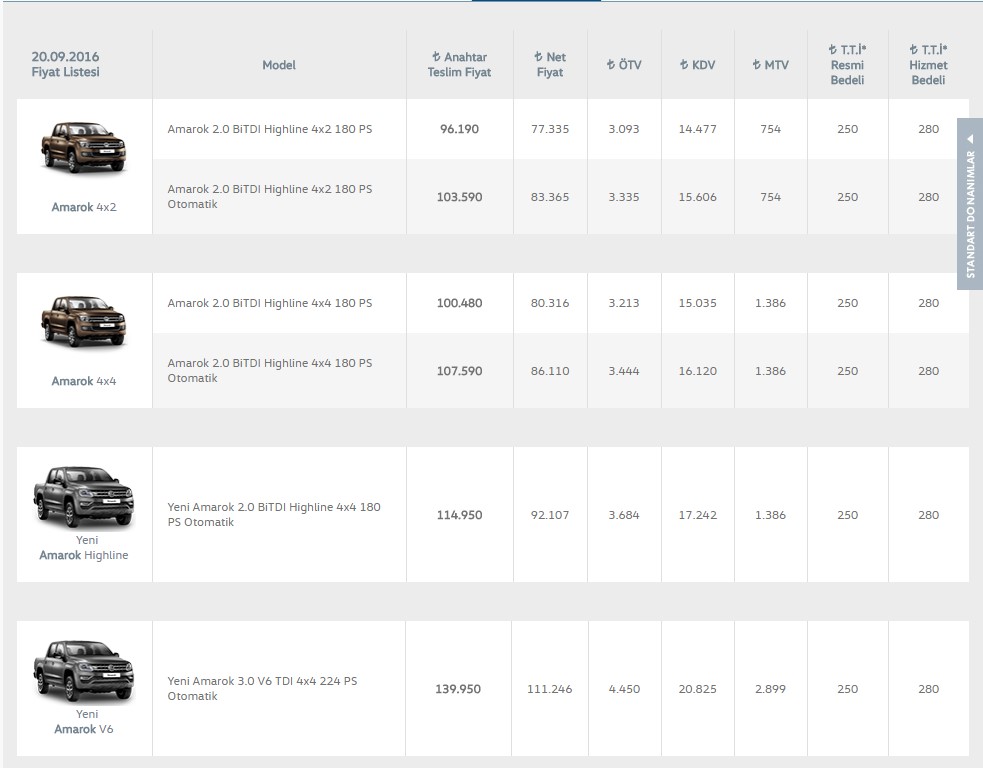
Task: Select the Yeni Amarok V6 truck picture
Action: coord(84,670)
